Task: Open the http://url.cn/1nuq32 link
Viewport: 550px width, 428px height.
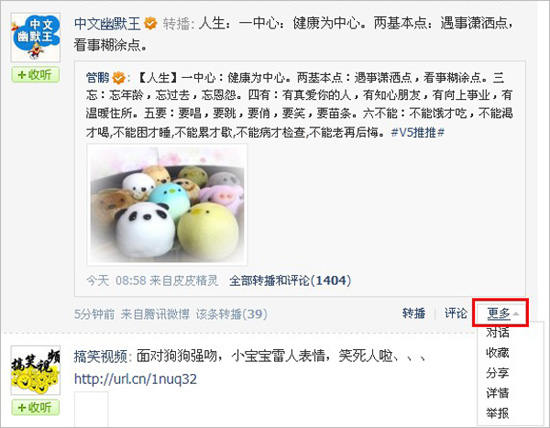Action: (x=136, y=379)
